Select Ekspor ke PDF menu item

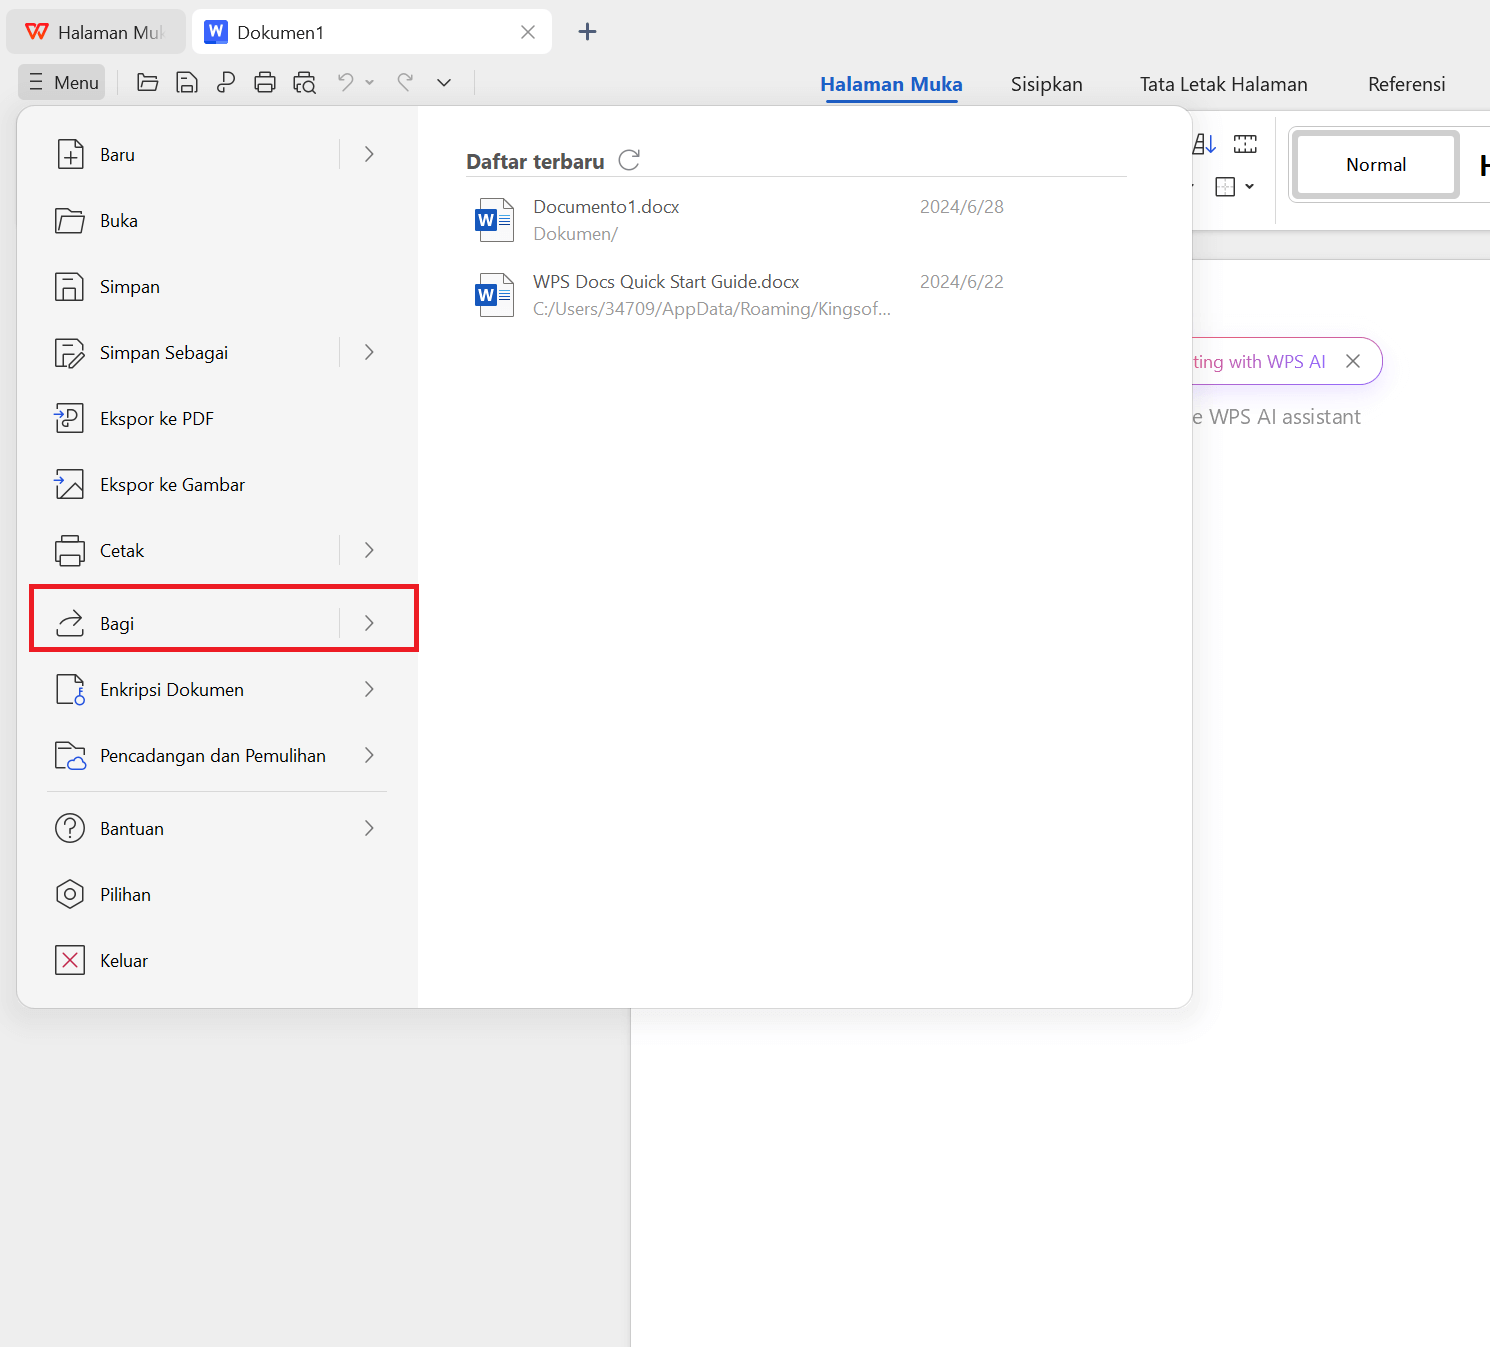(x=157, y=419)
